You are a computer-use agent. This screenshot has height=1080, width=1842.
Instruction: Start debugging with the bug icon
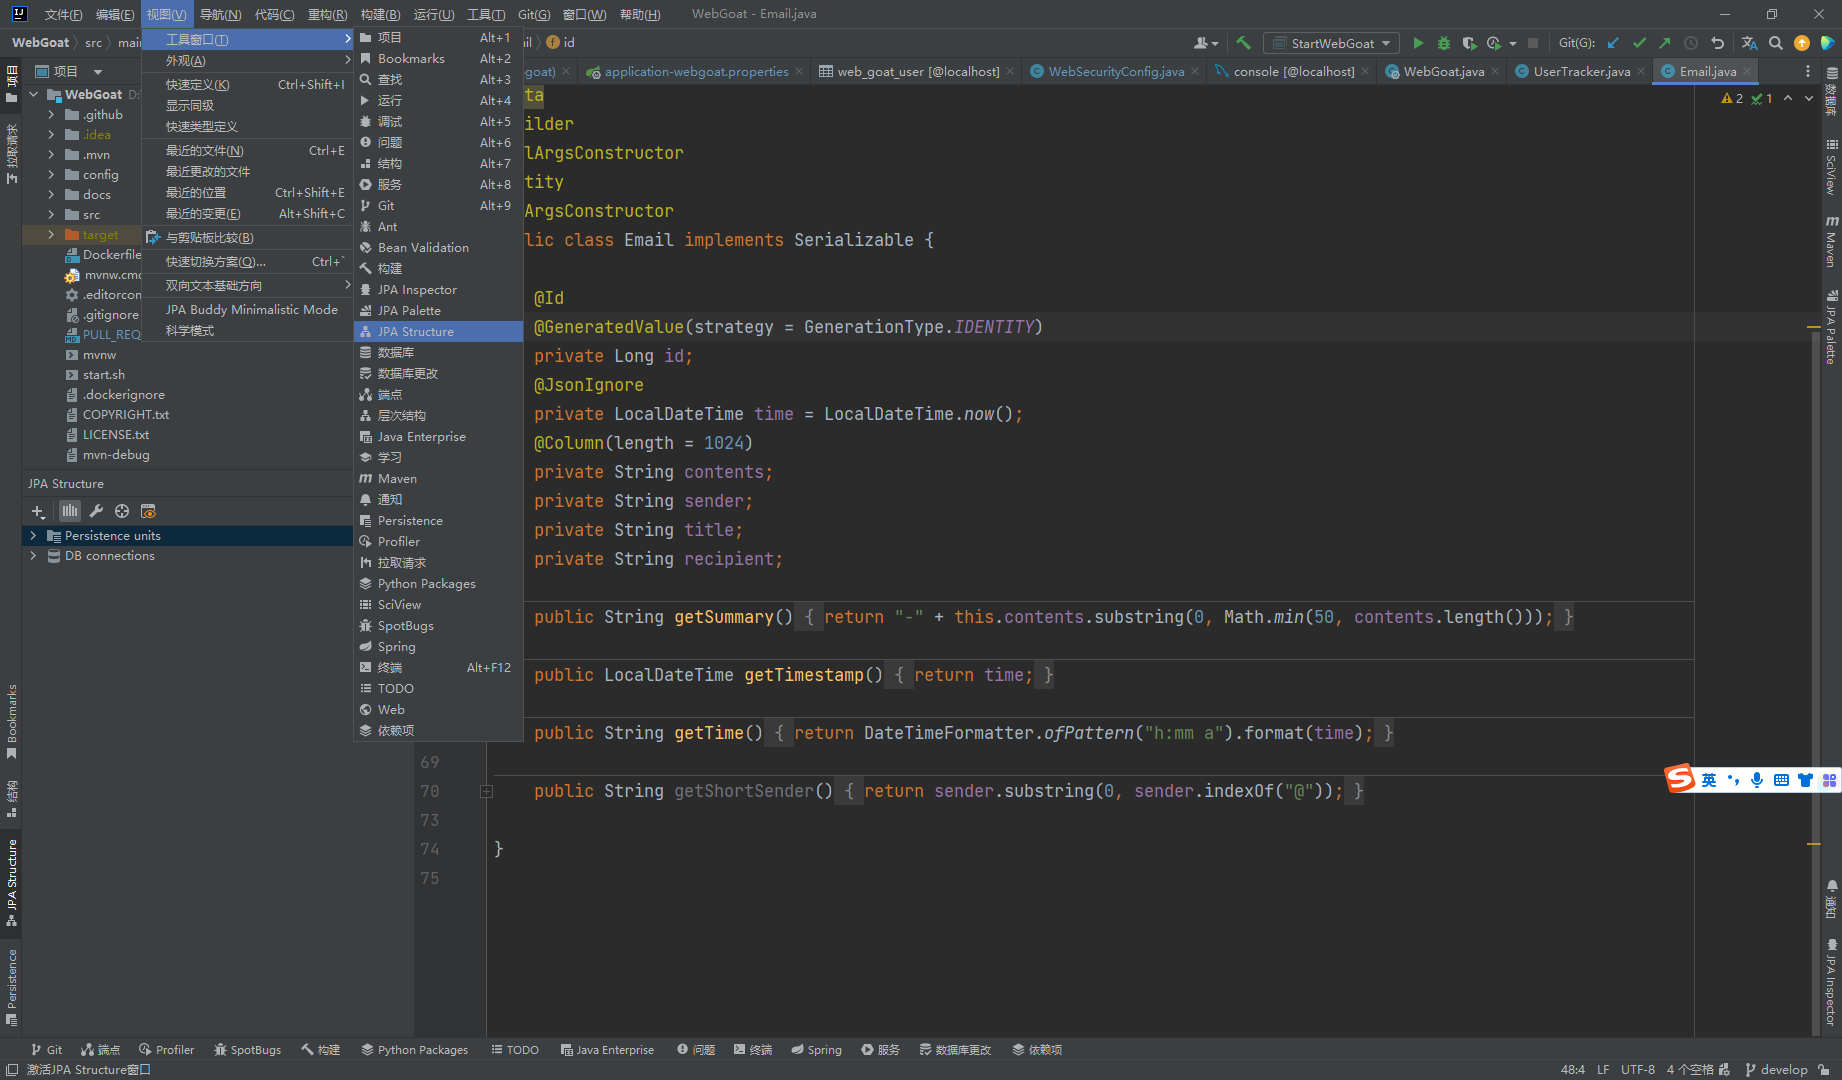[1443, 43]
